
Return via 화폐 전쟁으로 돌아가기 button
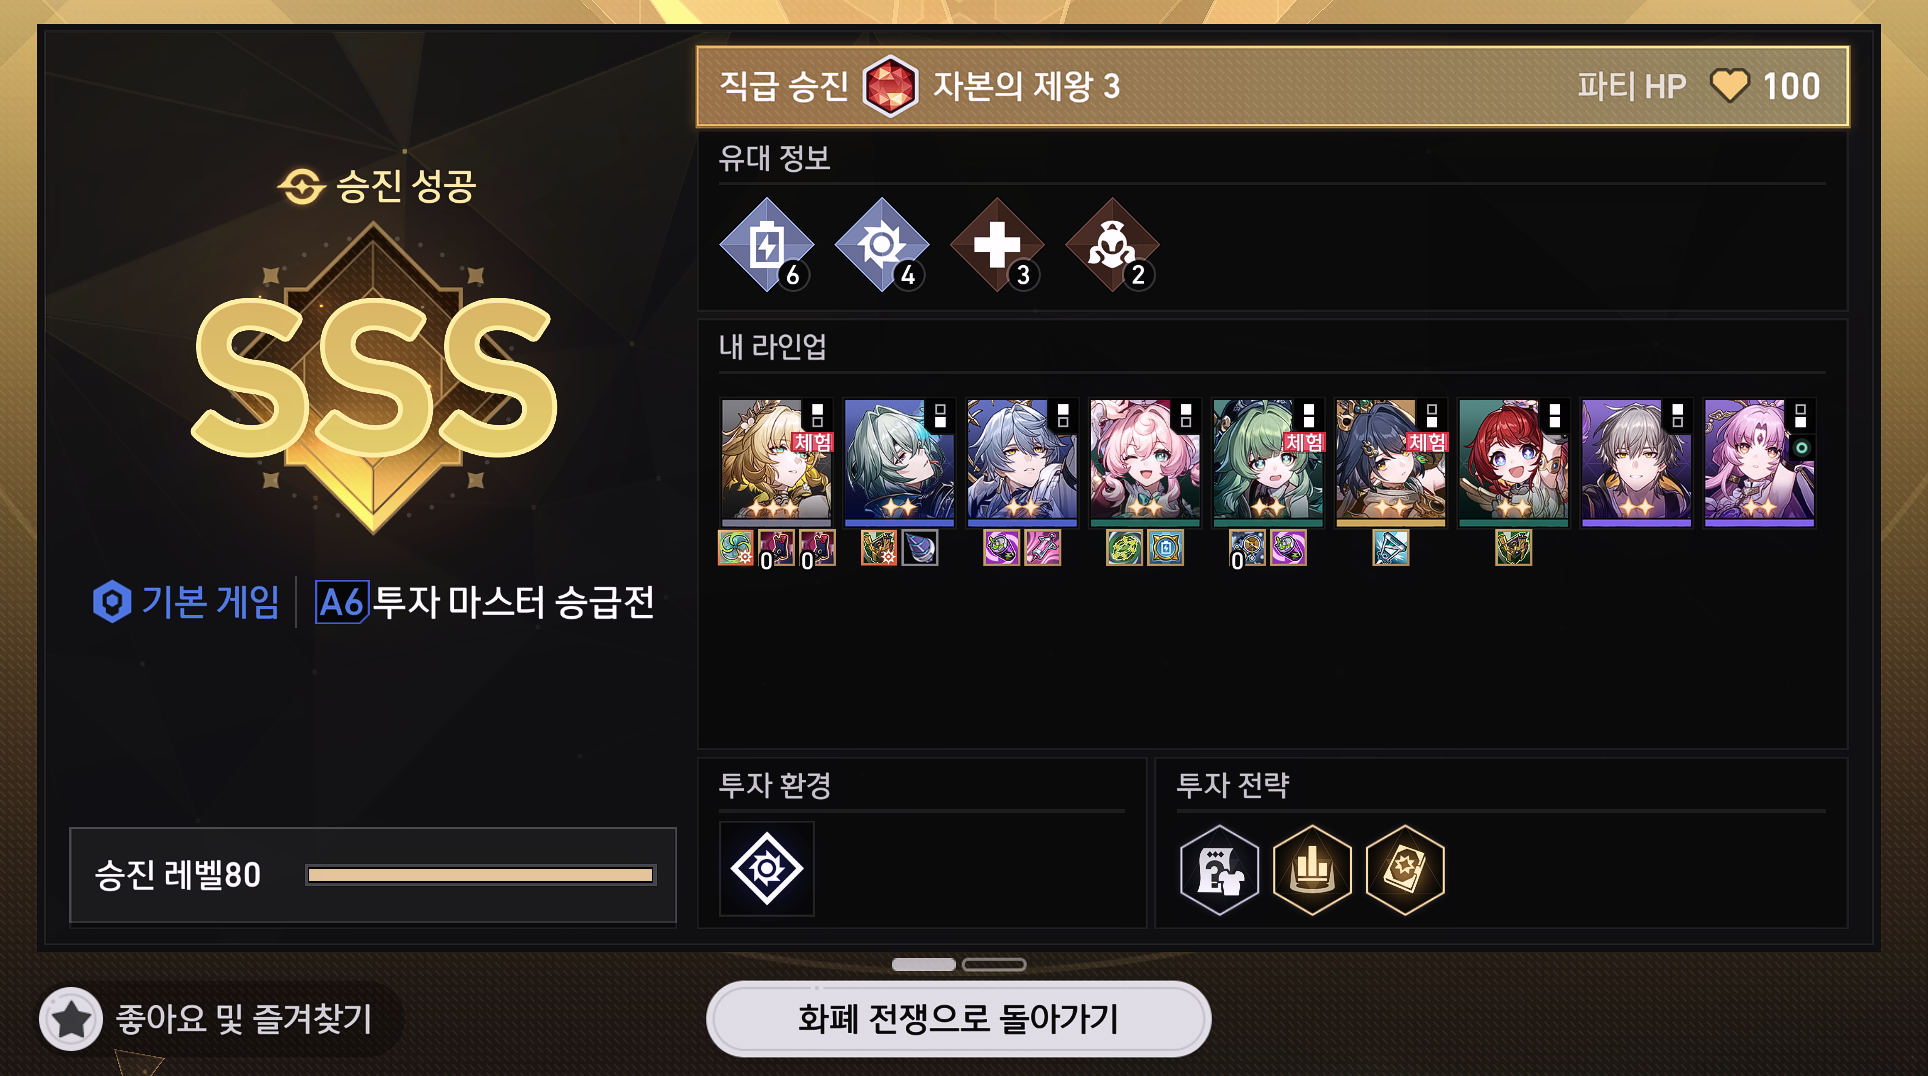click(x=958, y=1019)
